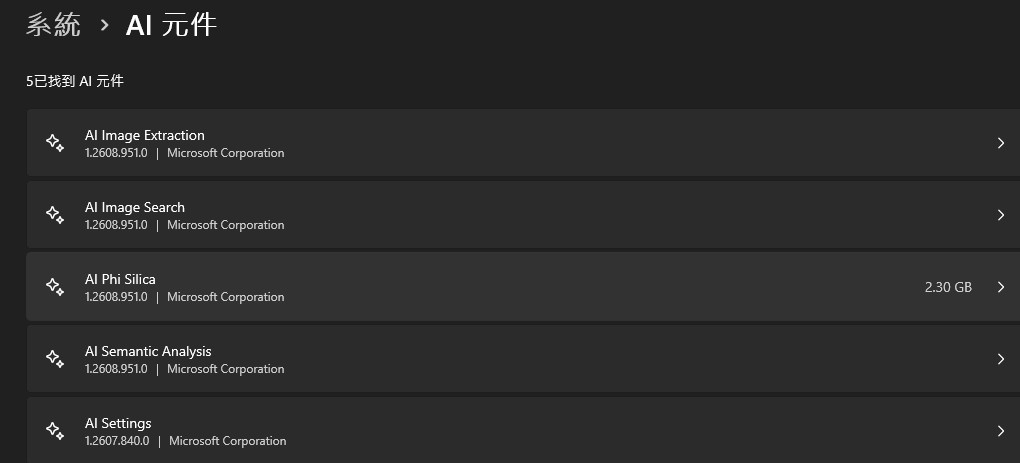Click the breadcrumb separator arrow after 系統

[104, 26]
